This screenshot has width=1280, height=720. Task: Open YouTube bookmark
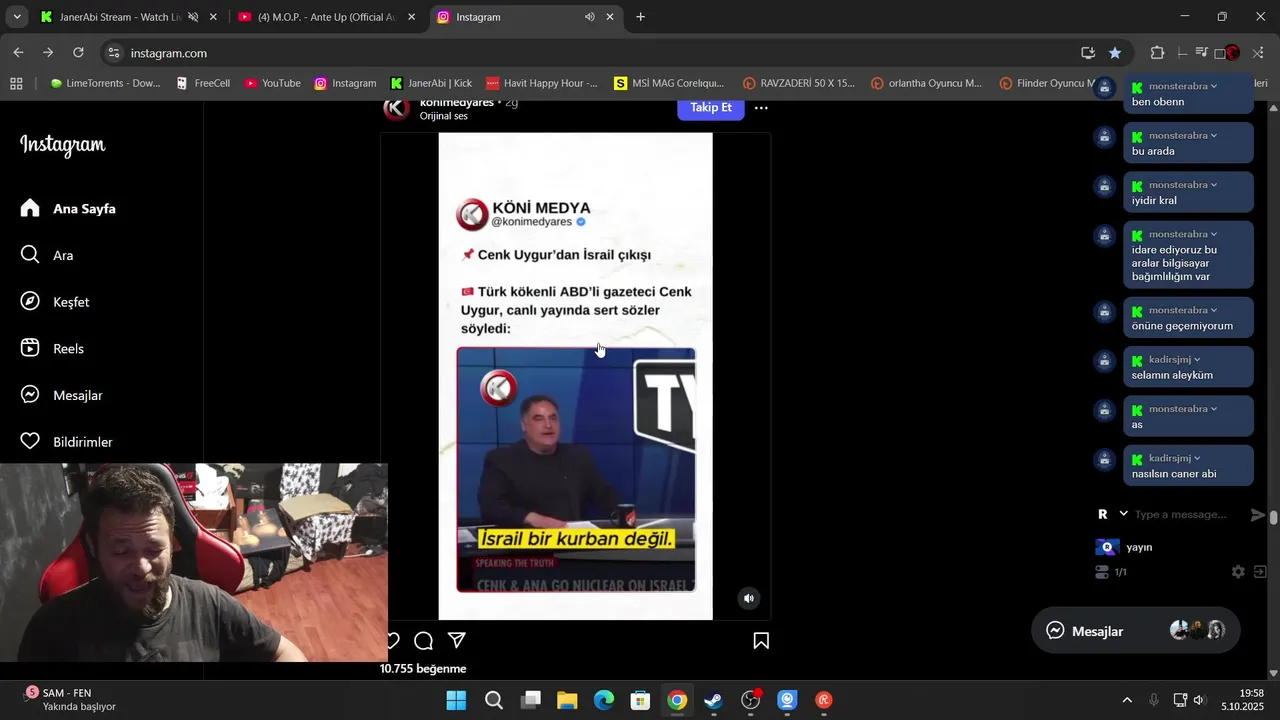(x=272, y=83)
